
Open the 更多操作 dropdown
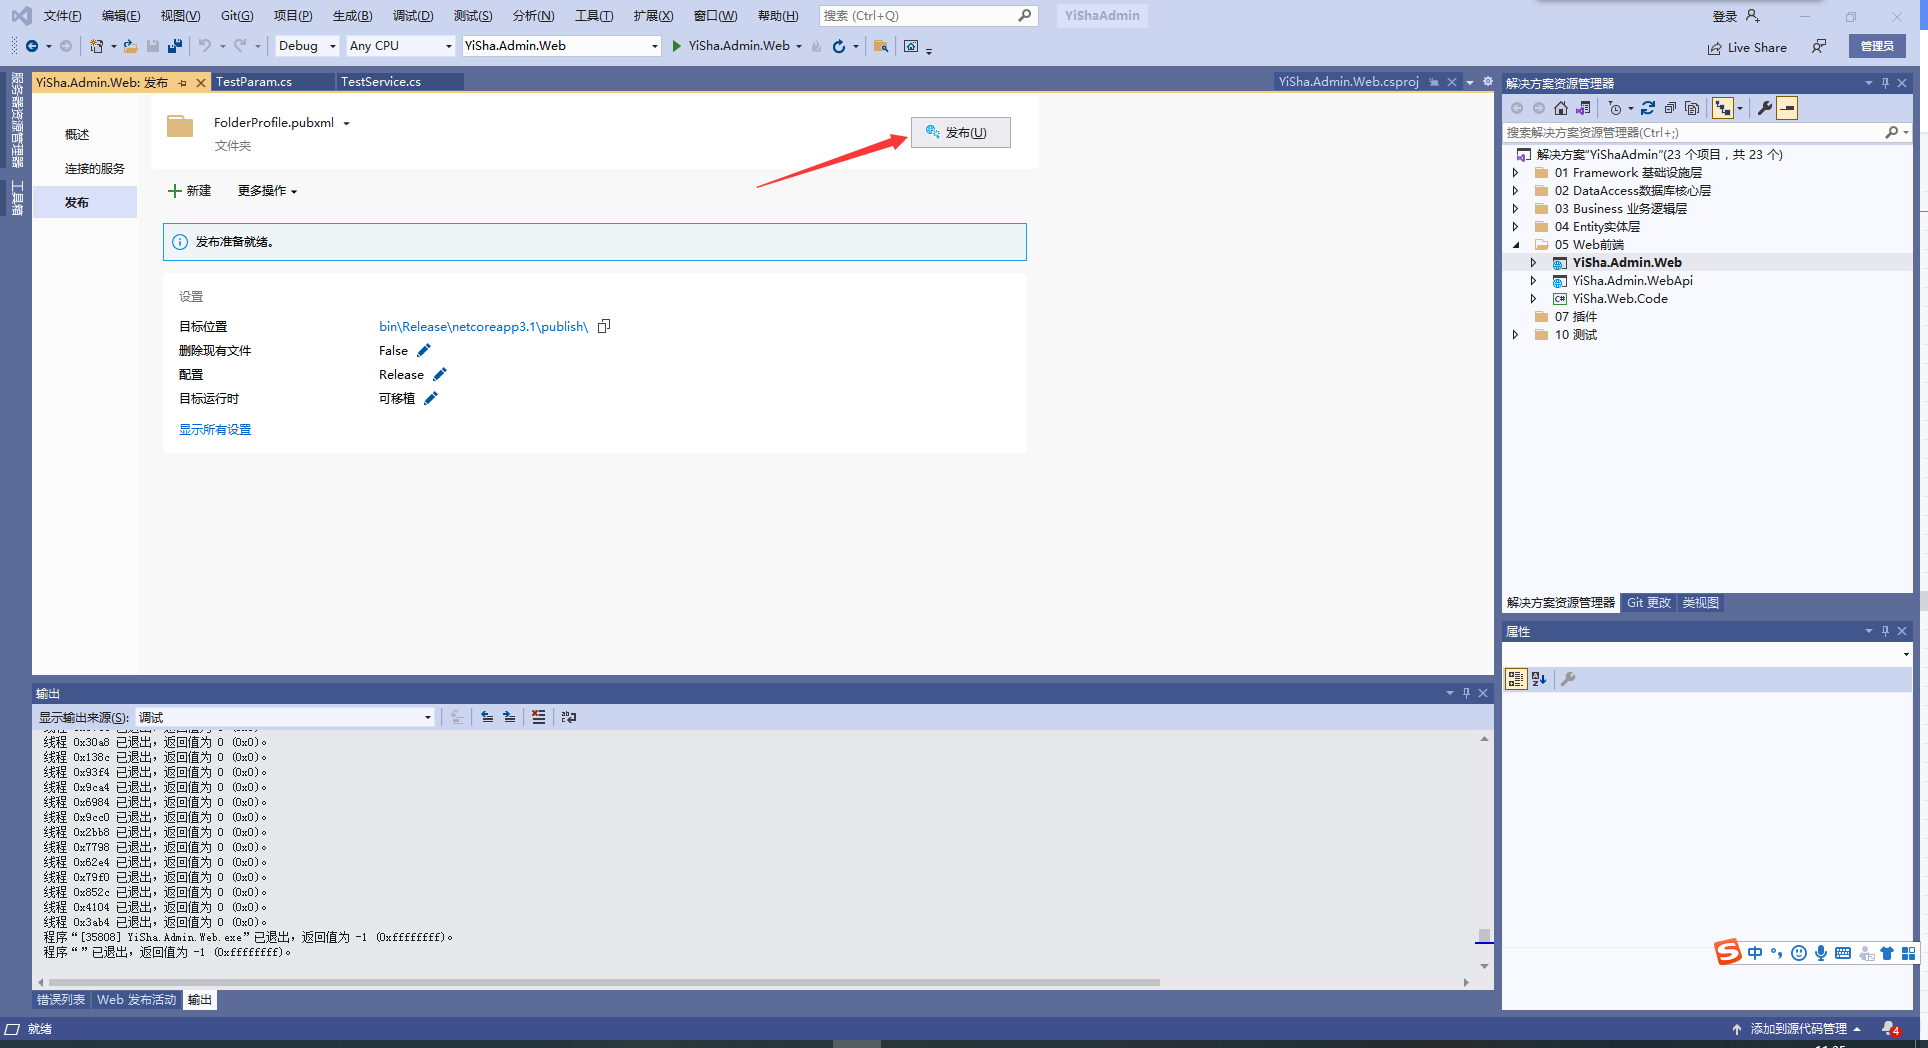click(267, 190)
